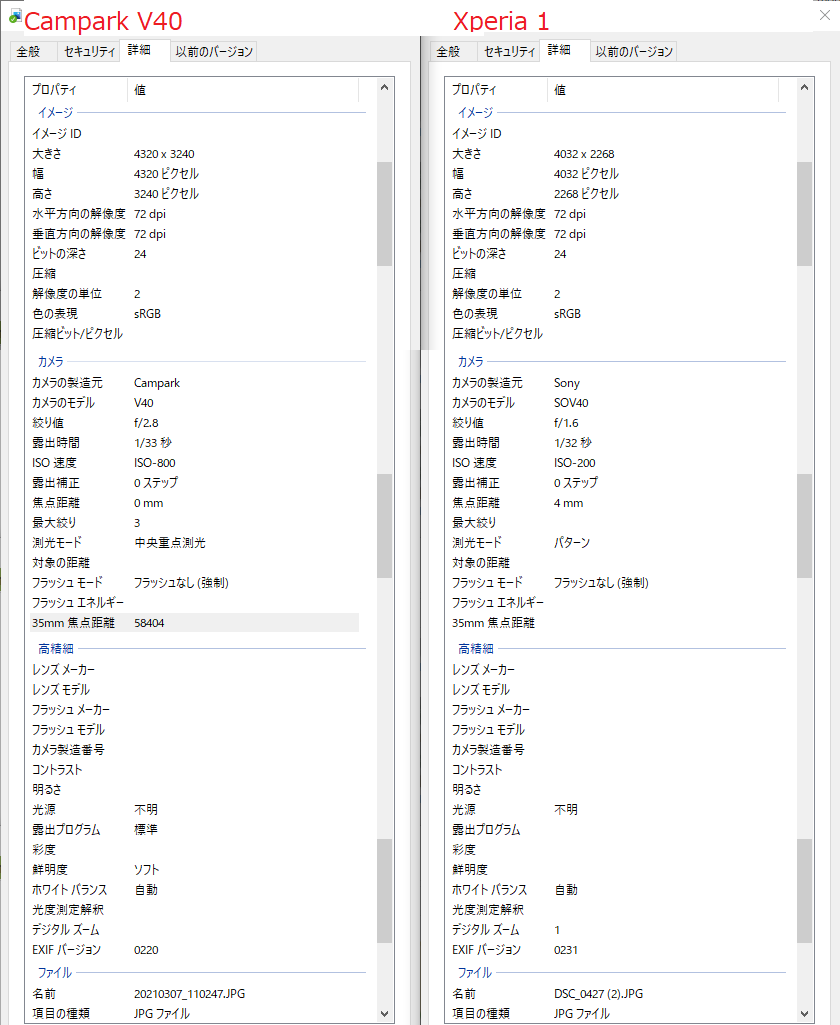Open the 全般 tab in the Campark V40 window
Screen dimensions: 840x1025
tap(29, 52)
